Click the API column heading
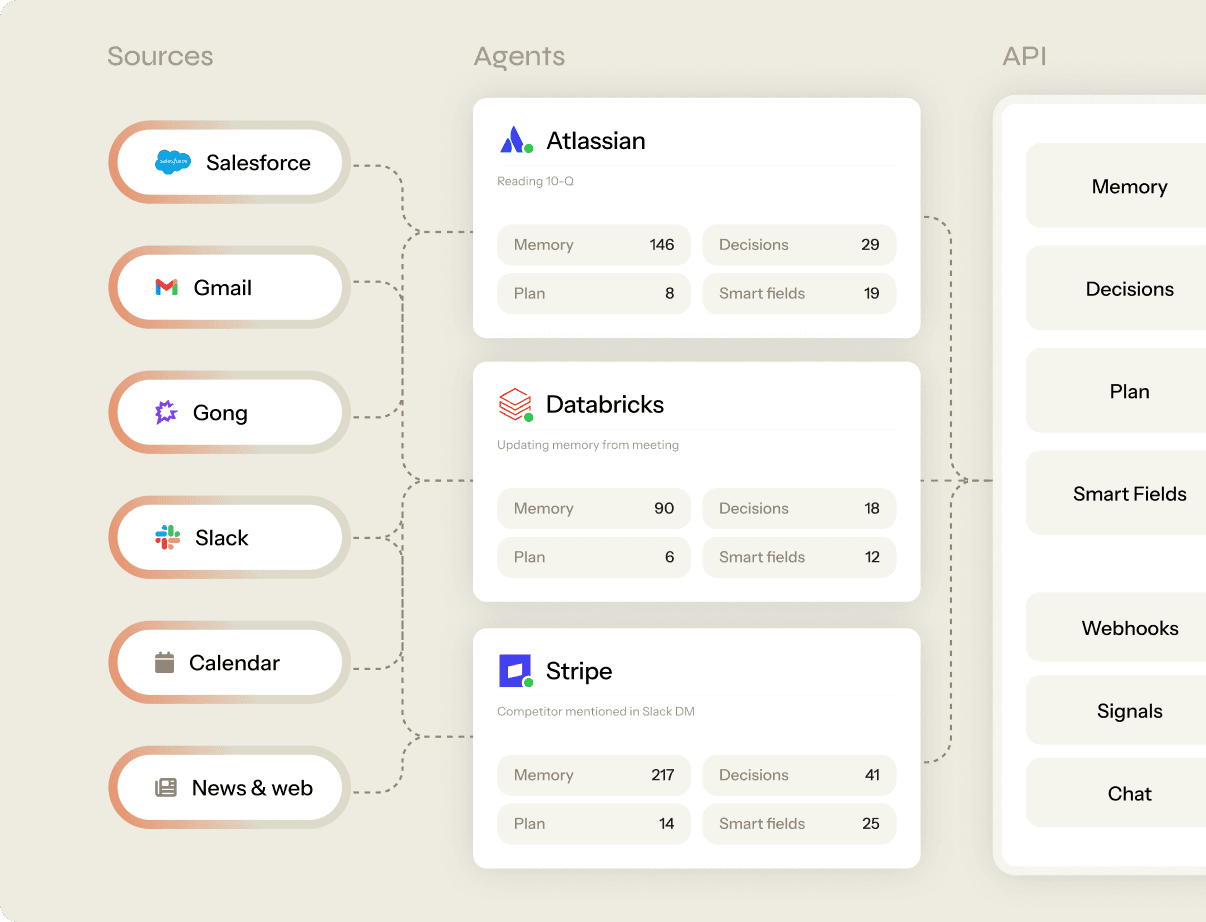Screen dimensions: 1206x922 point(1024,56)
